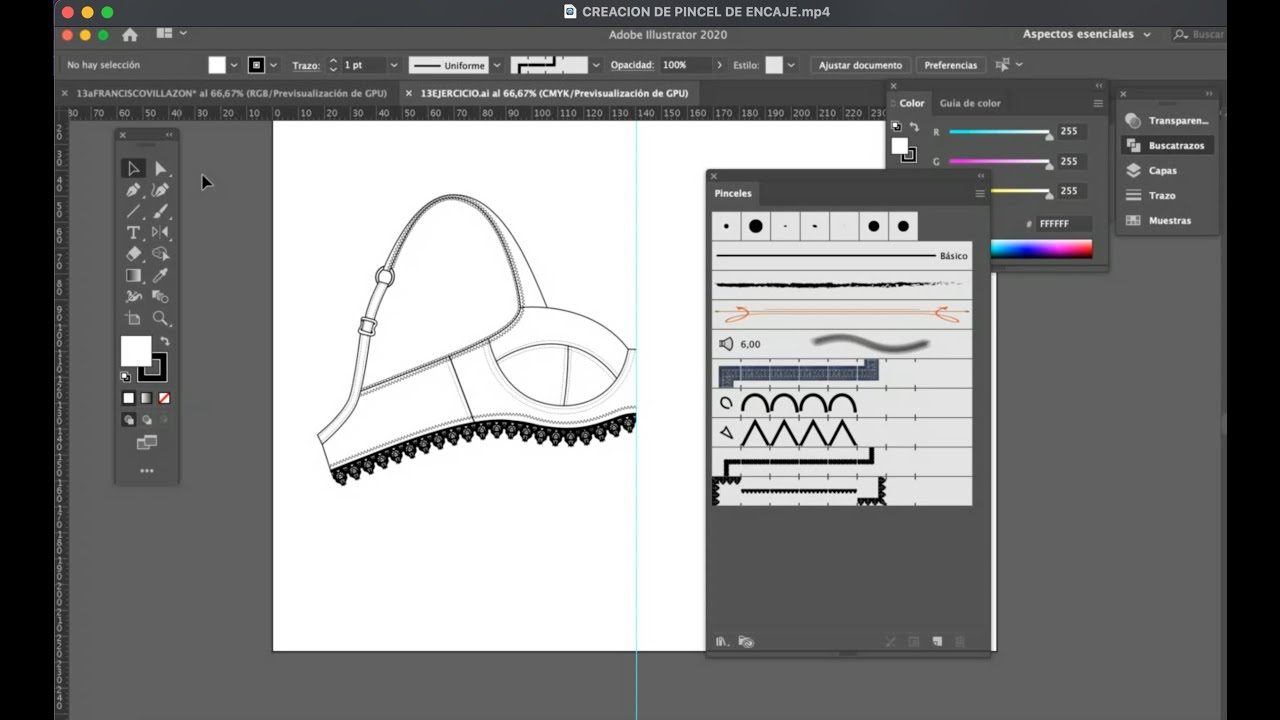This screenshot has width=1280, height=720.
Task: Pick color from spectrum bar
Action: [x=1041, y=249]
